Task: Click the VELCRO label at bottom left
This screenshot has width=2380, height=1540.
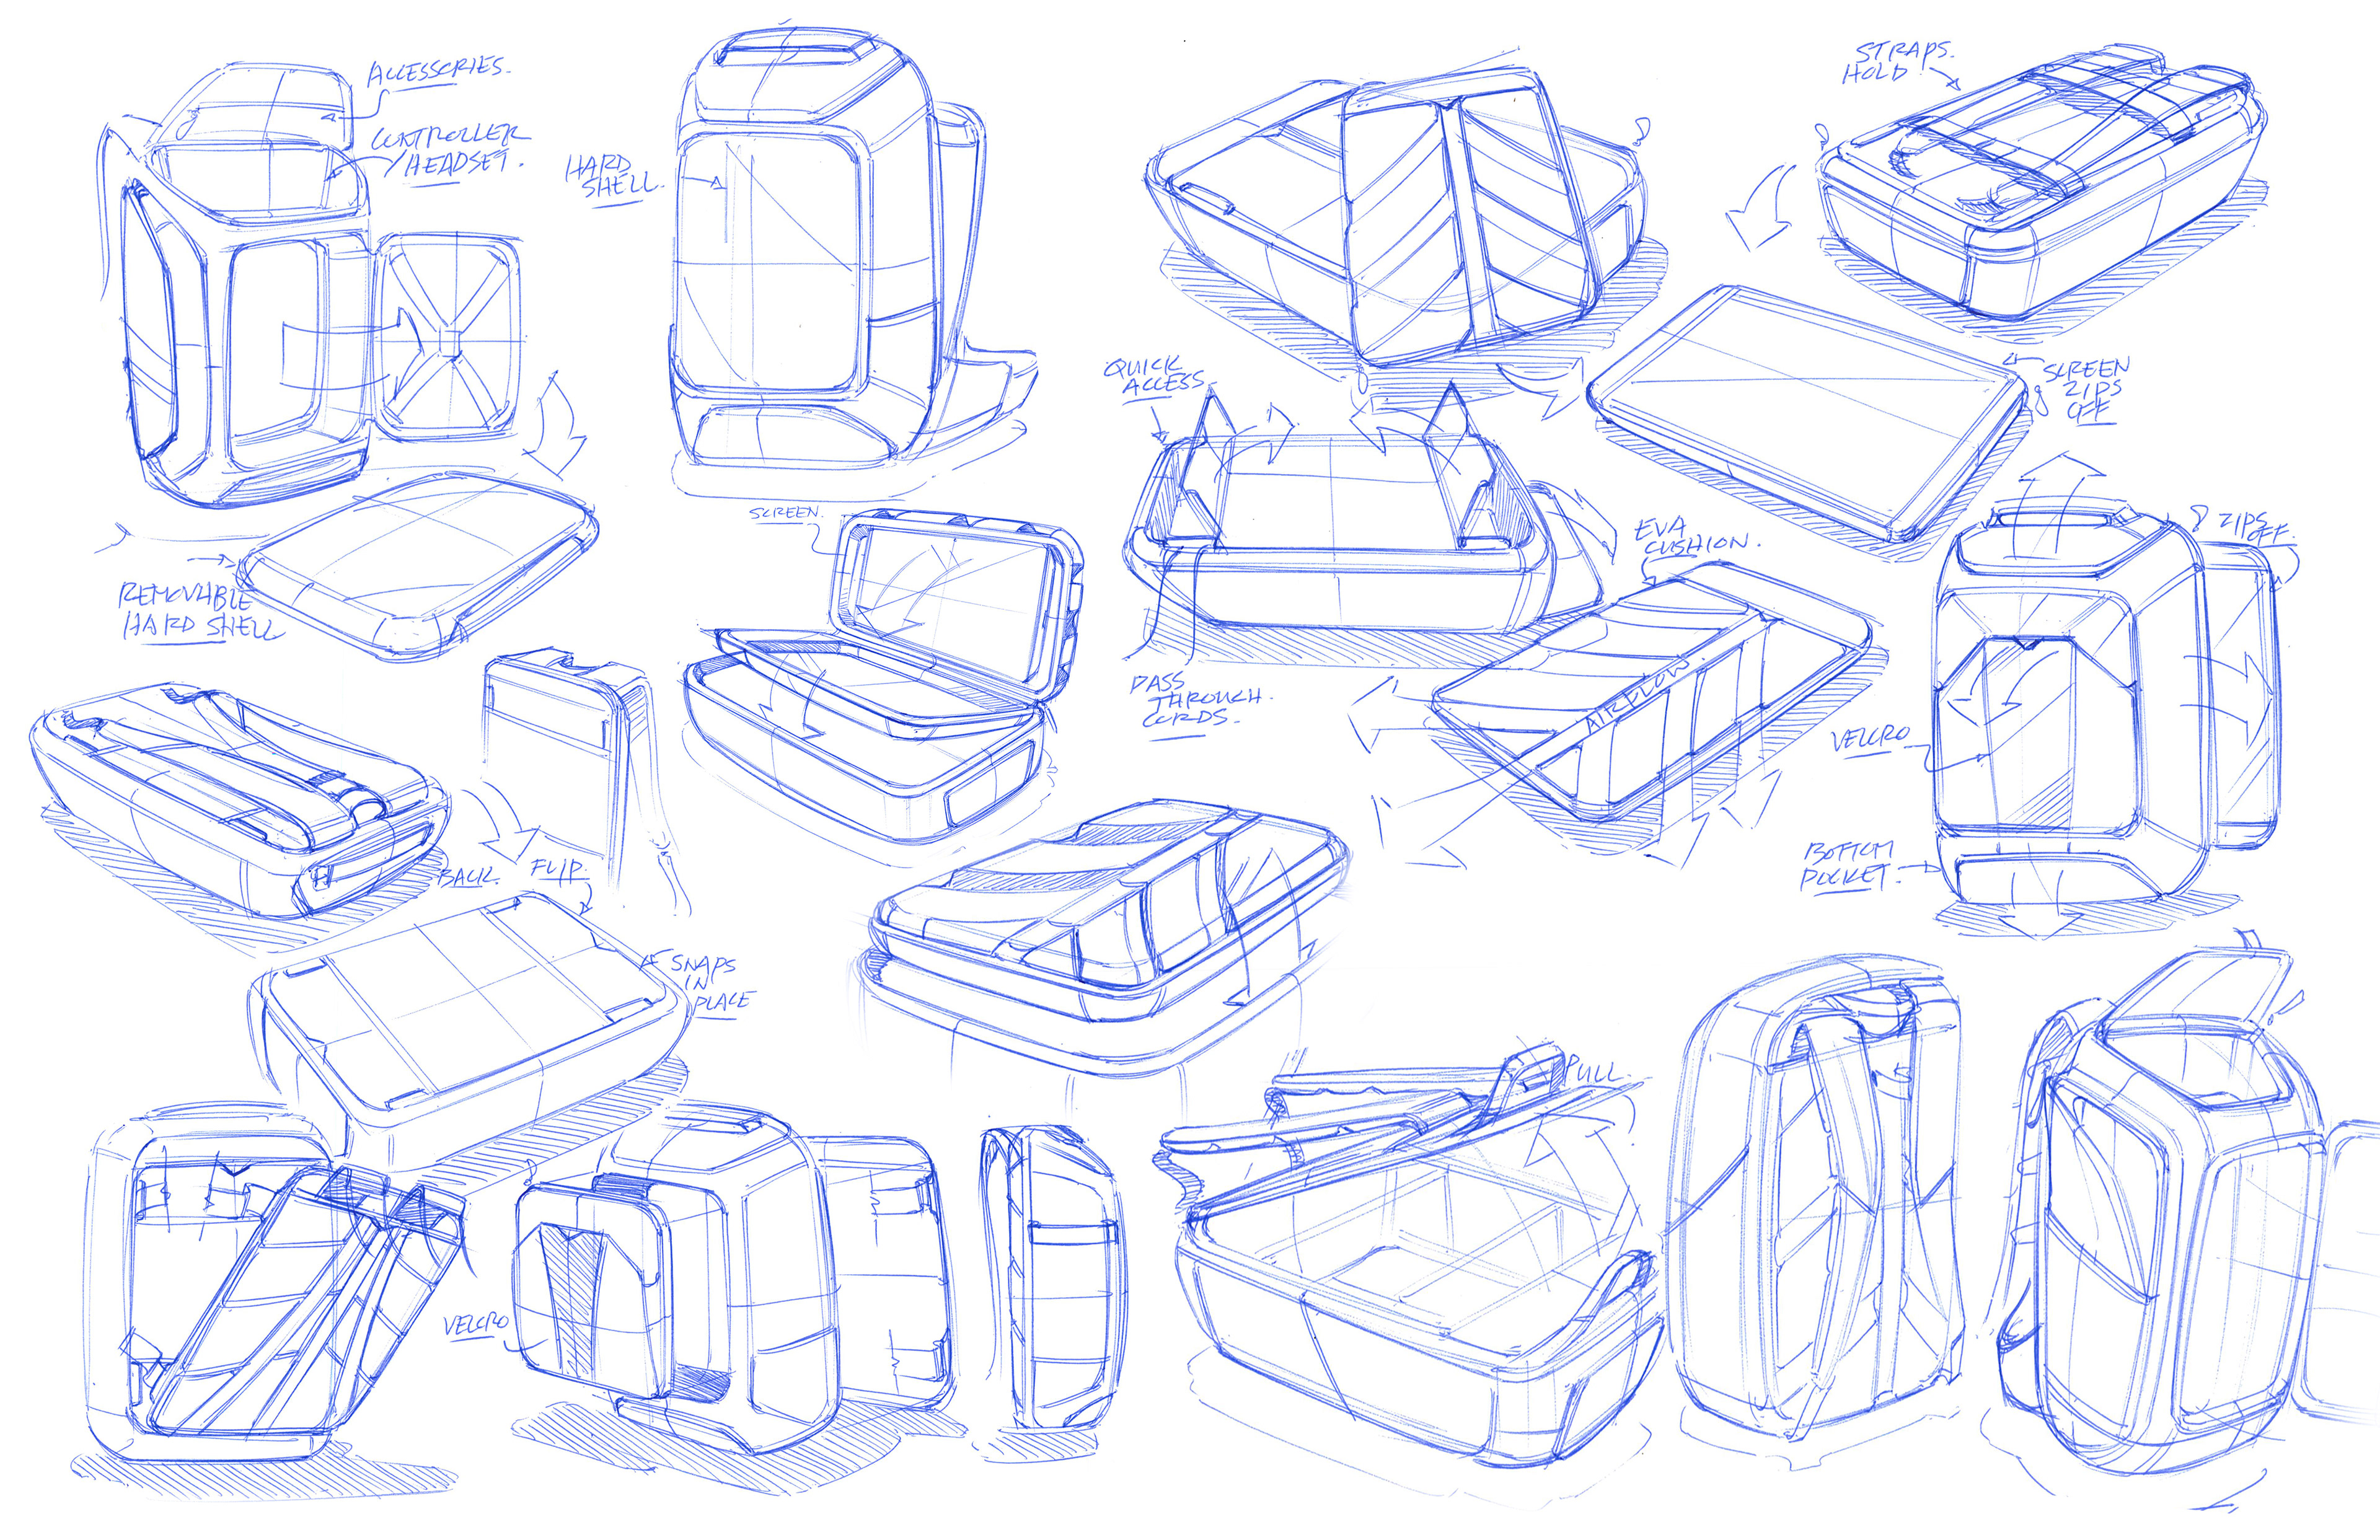Action: pyautogui.click(x=476, y=1324)
